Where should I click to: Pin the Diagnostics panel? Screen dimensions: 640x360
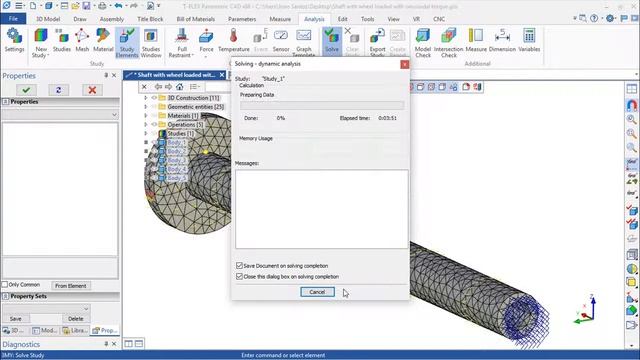[106, 344]
